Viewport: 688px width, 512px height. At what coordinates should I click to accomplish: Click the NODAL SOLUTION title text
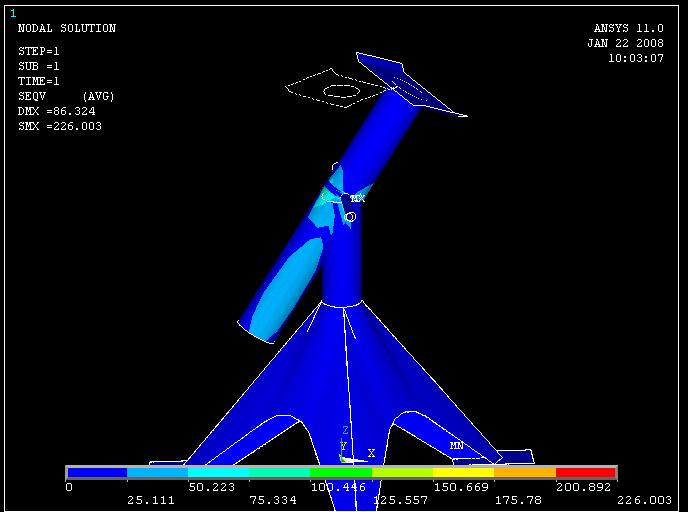click(67, 29)
